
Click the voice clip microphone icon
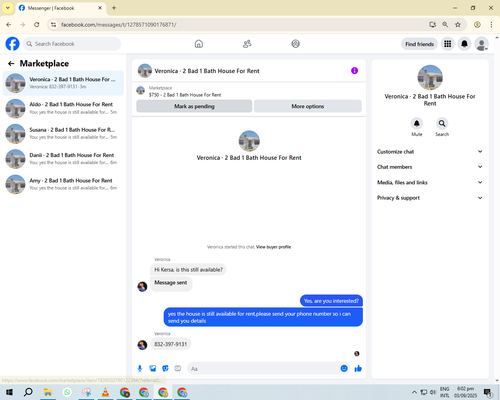click(140, 368)
